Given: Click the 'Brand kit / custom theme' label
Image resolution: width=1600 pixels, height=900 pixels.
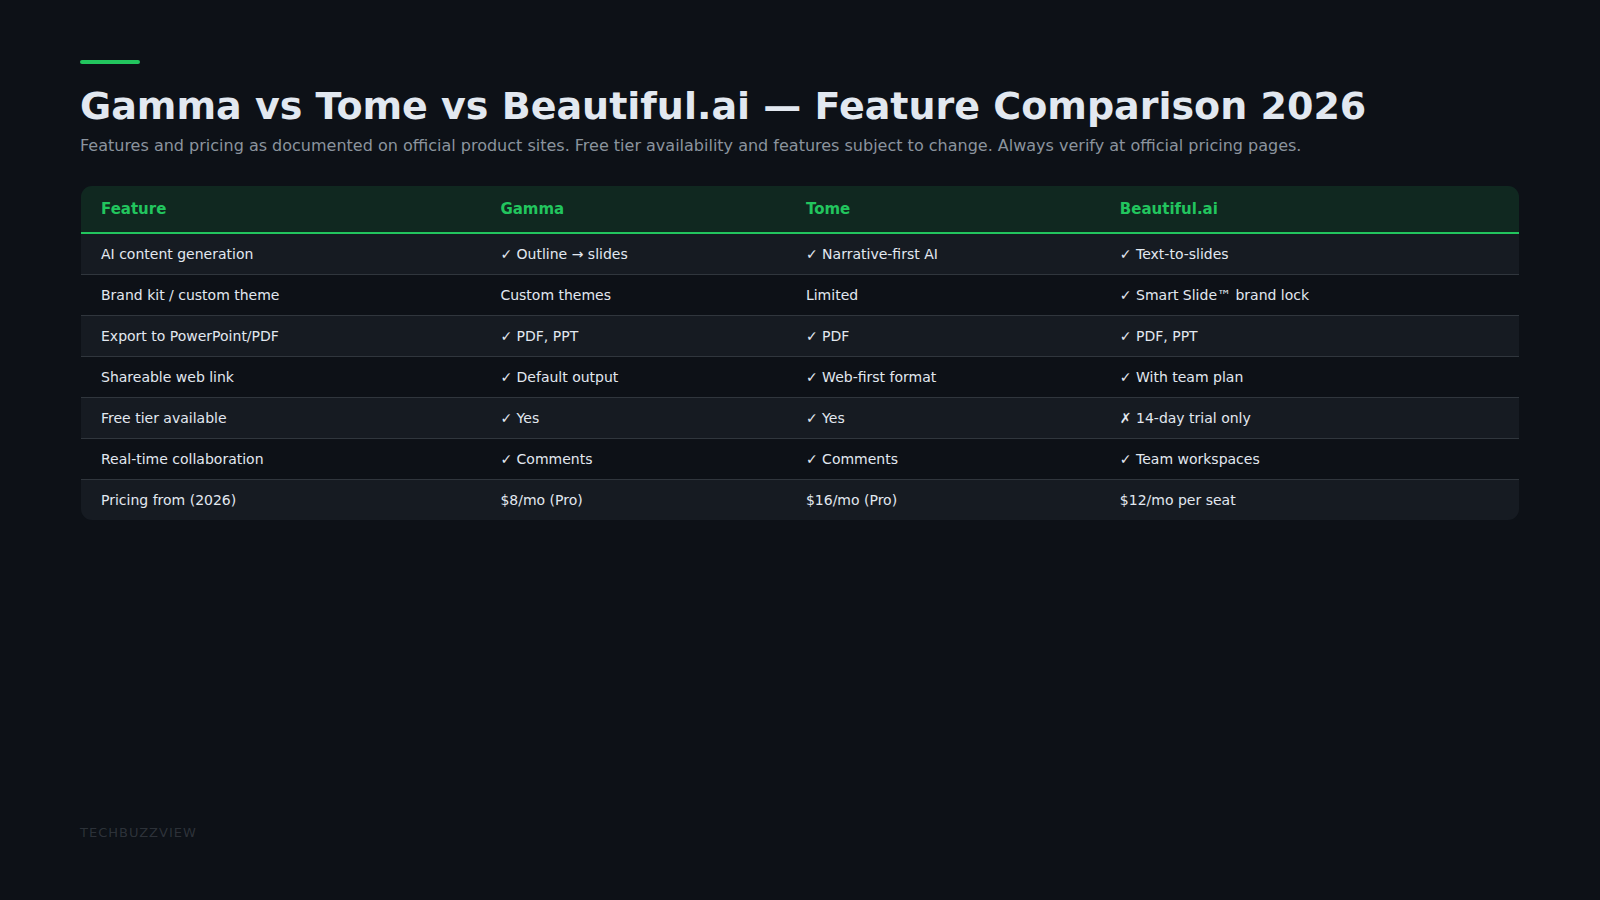Looking at the screenshot, I should [x=190, y=295].
